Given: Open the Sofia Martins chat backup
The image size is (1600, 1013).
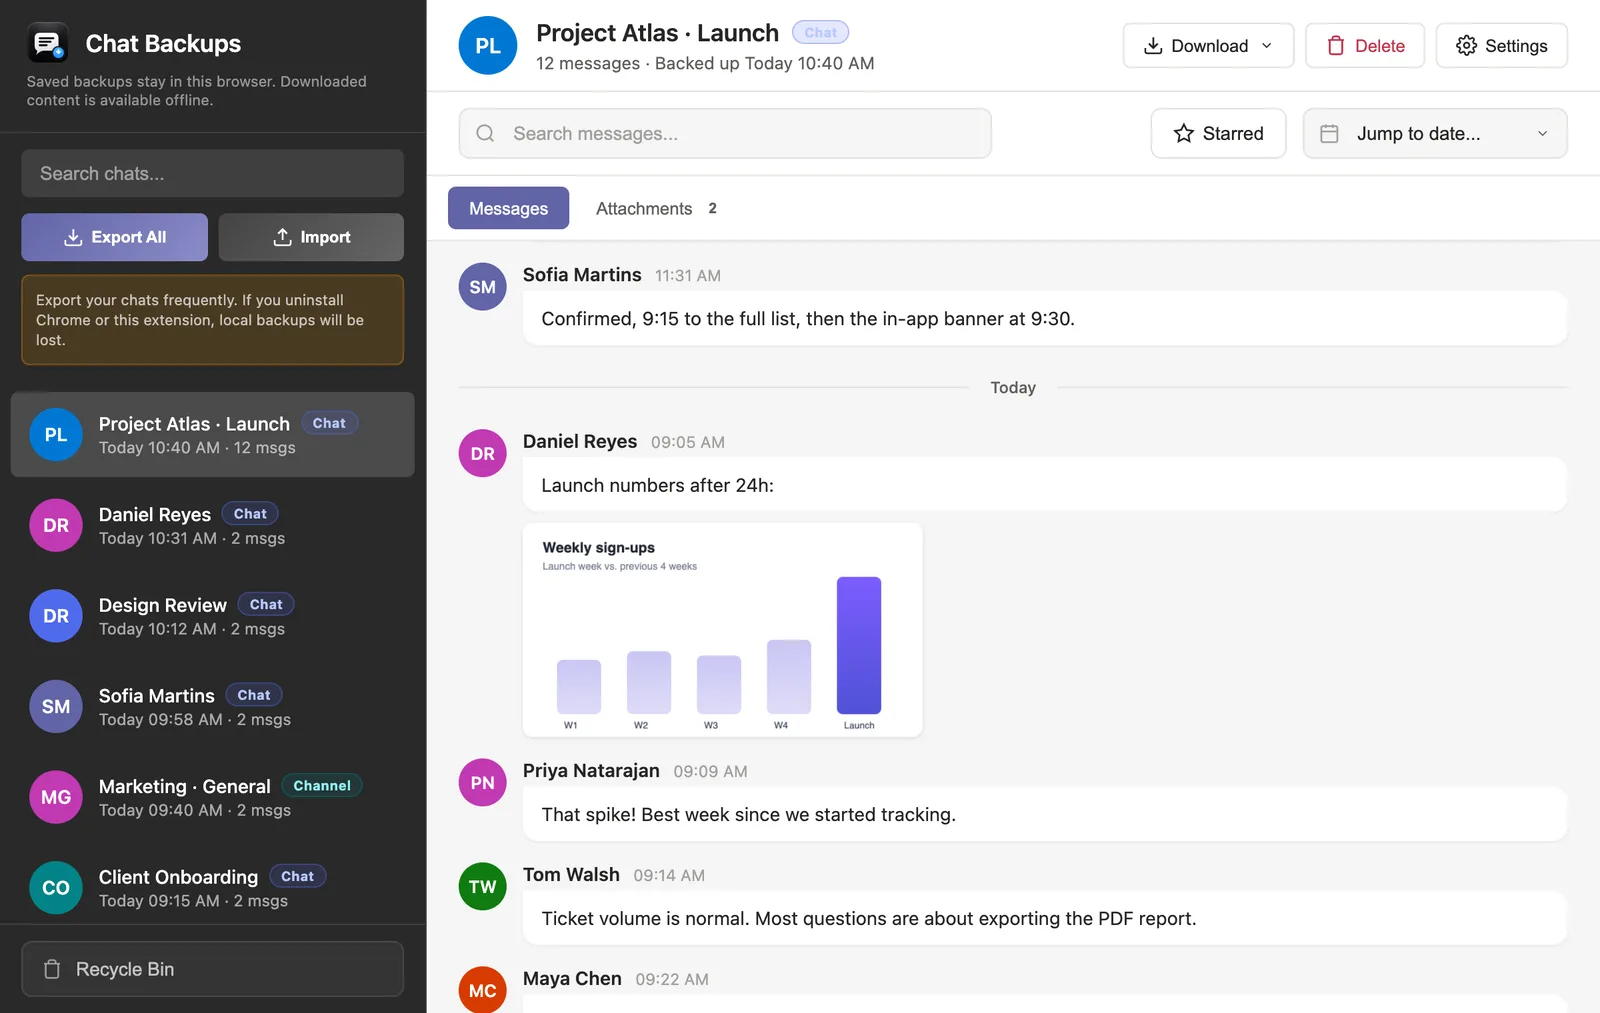Looking at the screenshot, I should pyautogui.click(x=212, y=707).
